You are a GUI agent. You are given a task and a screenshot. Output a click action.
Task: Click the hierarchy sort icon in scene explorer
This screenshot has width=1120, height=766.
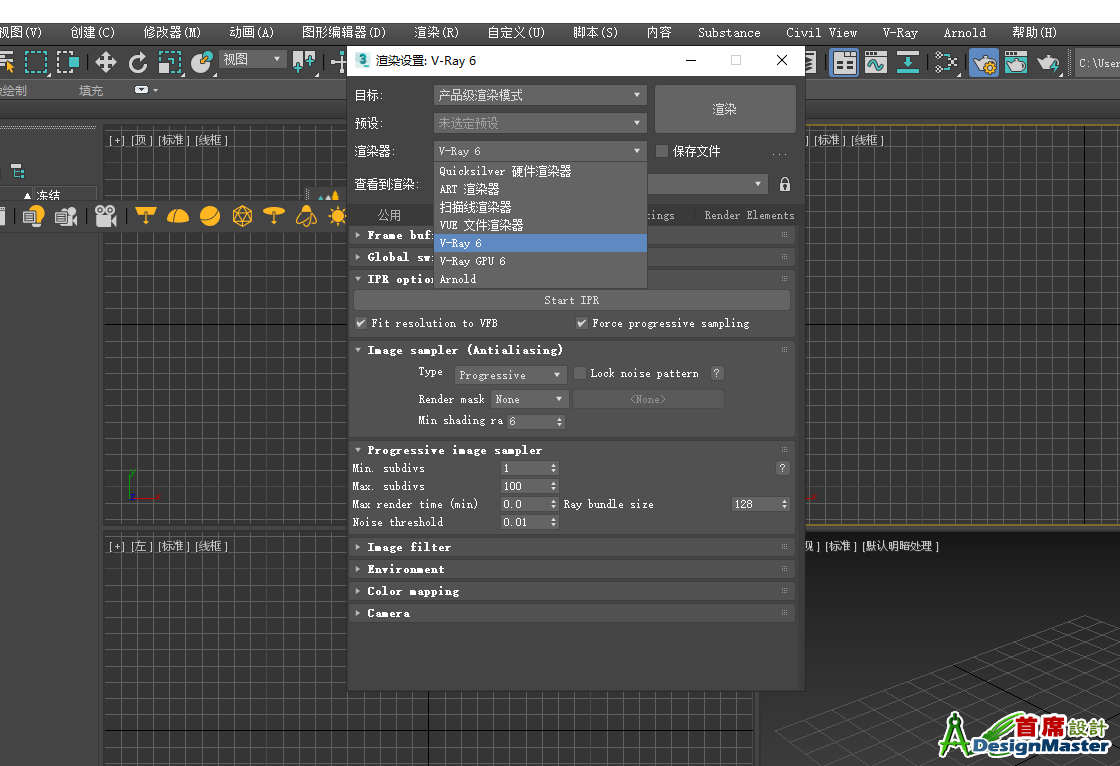coord(18,171)
